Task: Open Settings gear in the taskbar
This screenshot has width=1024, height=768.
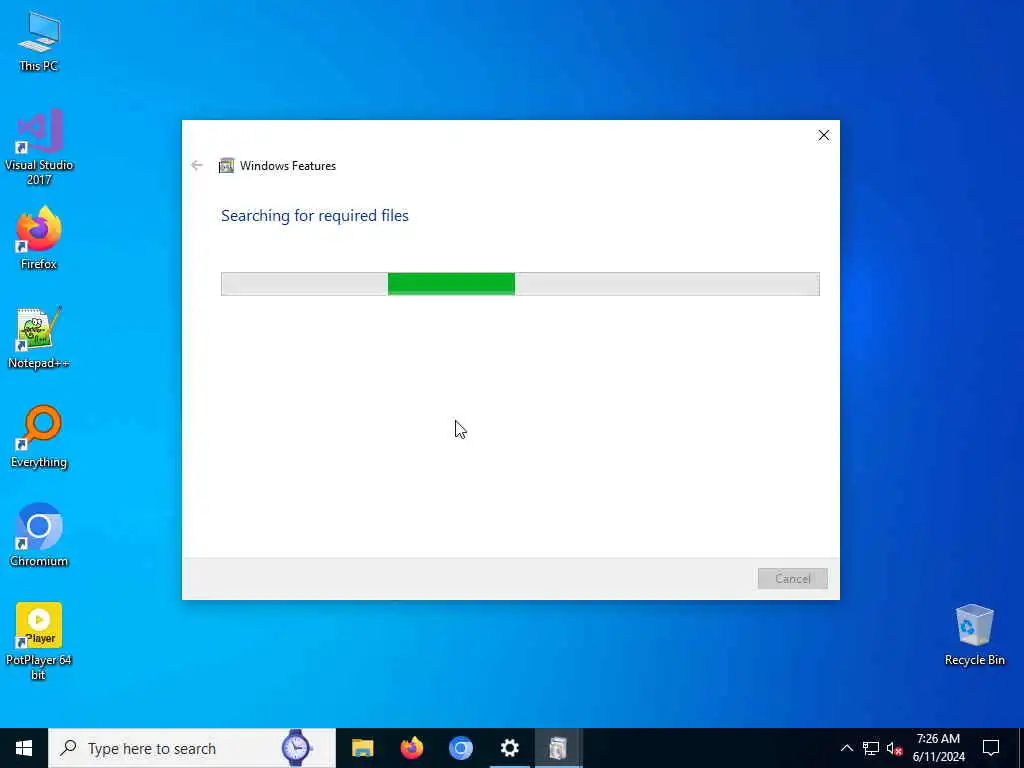Action: (509, 748)
